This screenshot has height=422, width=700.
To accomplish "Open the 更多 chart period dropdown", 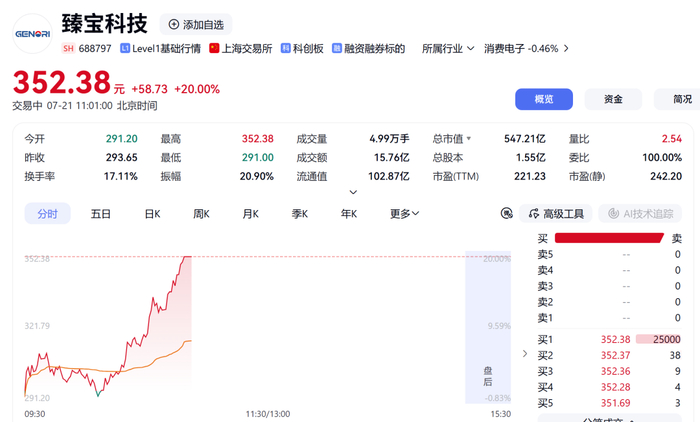I will tap(404, 214).
